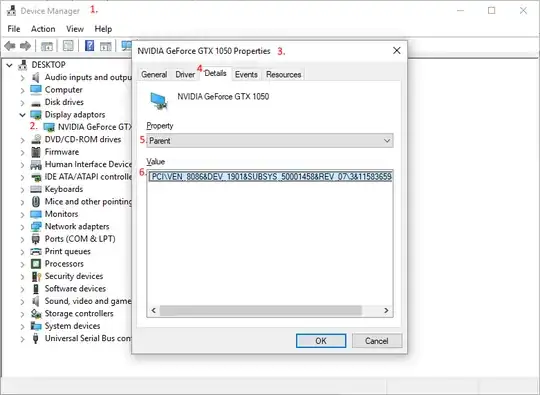Expand the Audio inputs and outputs chevron
The height and width of the screenshot is (395, 540).
(x=22, y=78)
